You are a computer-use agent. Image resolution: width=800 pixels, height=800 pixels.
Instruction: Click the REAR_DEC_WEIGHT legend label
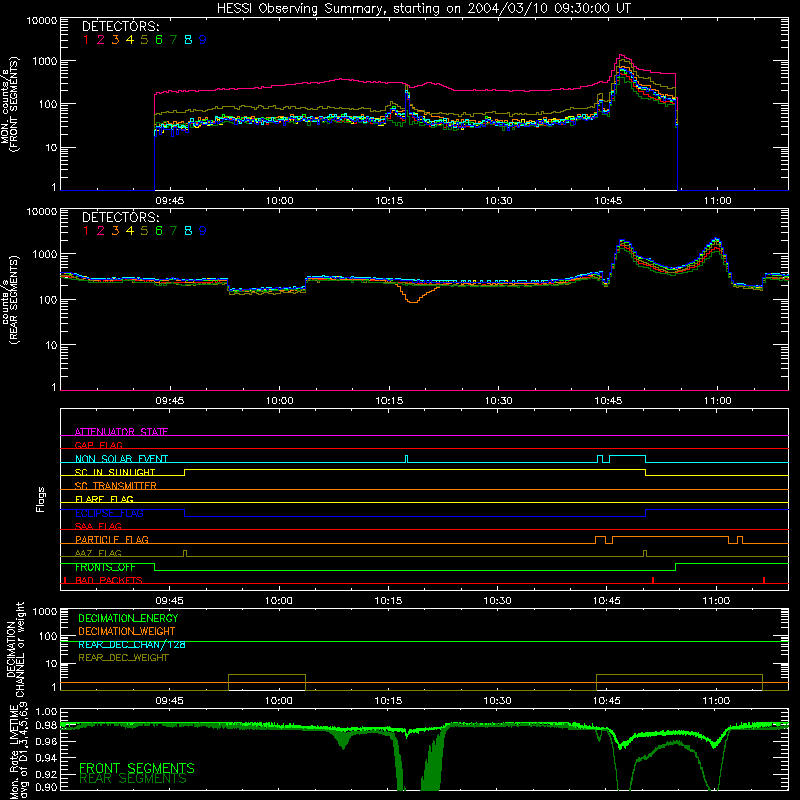click(x=123, y=658)
